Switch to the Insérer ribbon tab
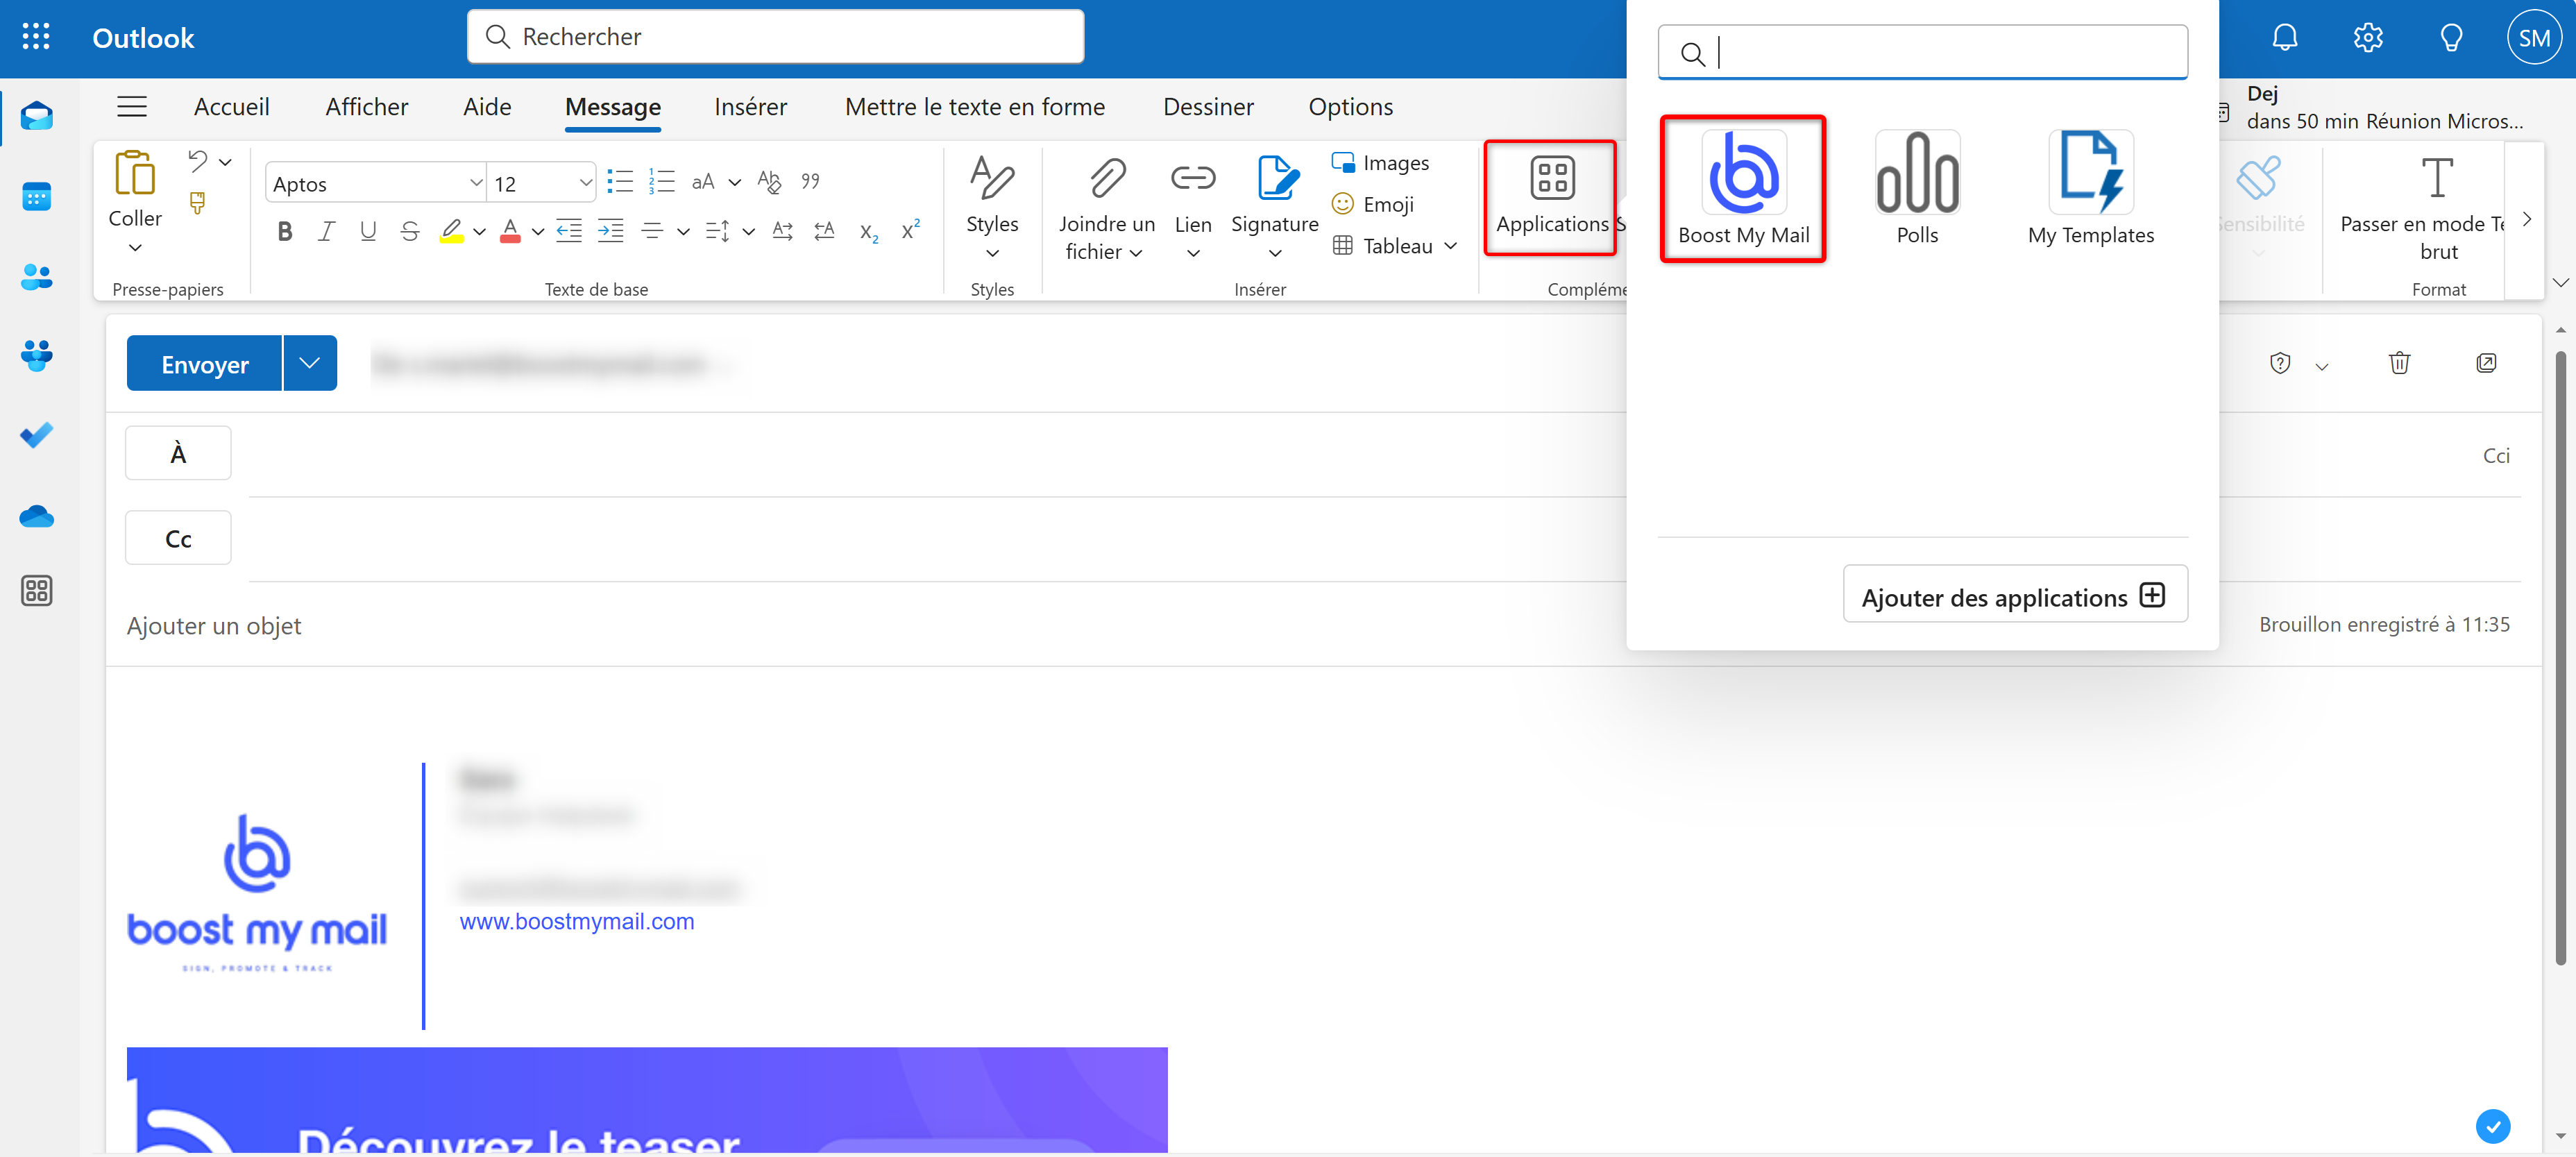Image resolution: width=2576 pixels, height=1157 pixels. 750,106
